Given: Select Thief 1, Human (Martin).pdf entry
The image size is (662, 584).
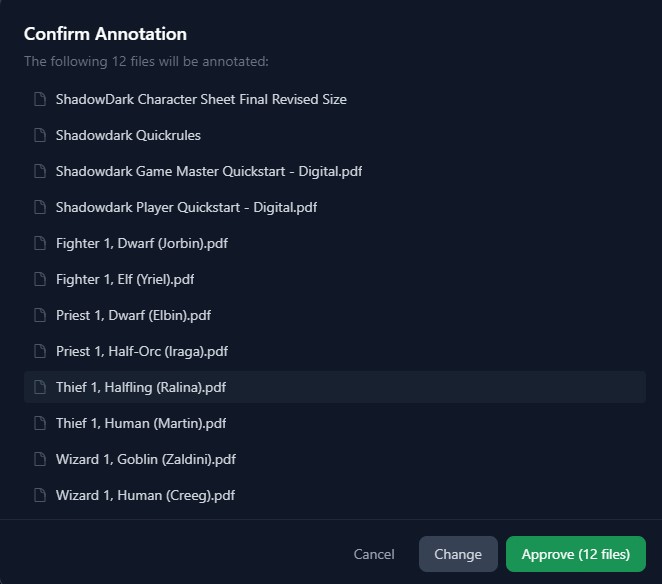Looking at the screenshot, I should pyautogui.click(x=141, y=423).
